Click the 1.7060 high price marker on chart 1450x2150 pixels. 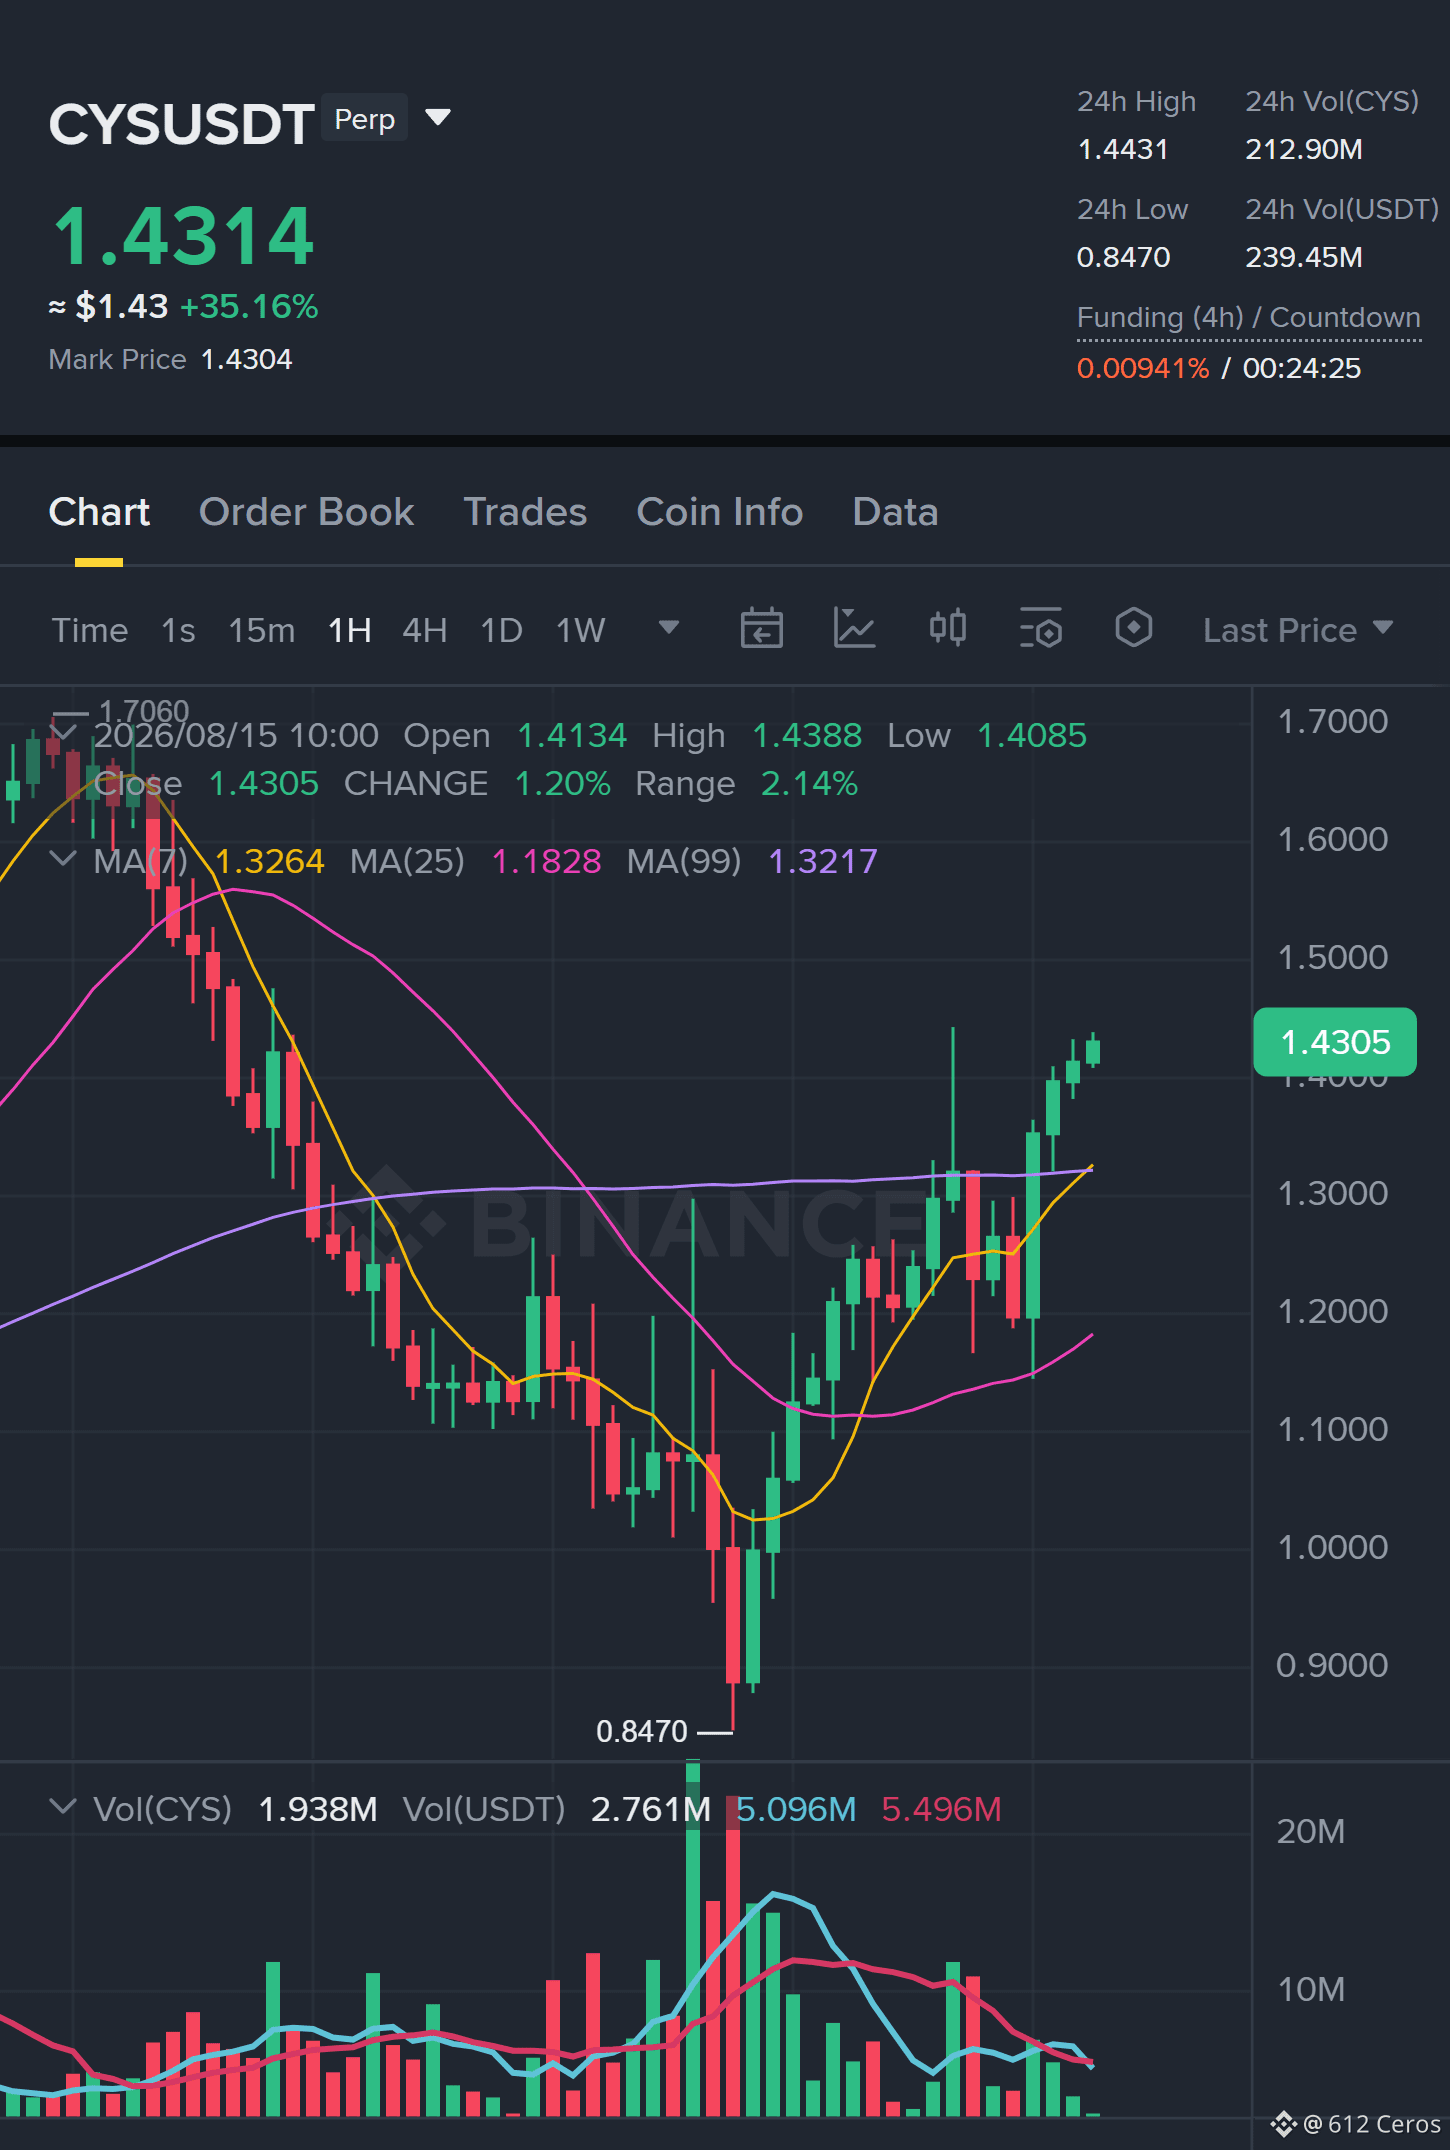pyautogui.click(x=144, y=711)
